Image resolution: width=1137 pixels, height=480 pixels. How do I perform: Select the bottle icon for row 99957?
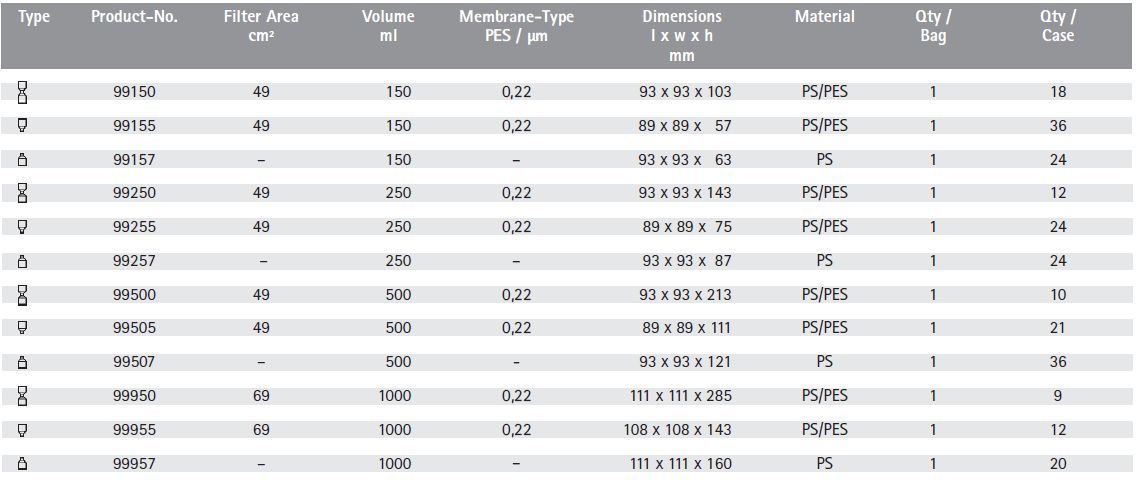click(22, 463)
